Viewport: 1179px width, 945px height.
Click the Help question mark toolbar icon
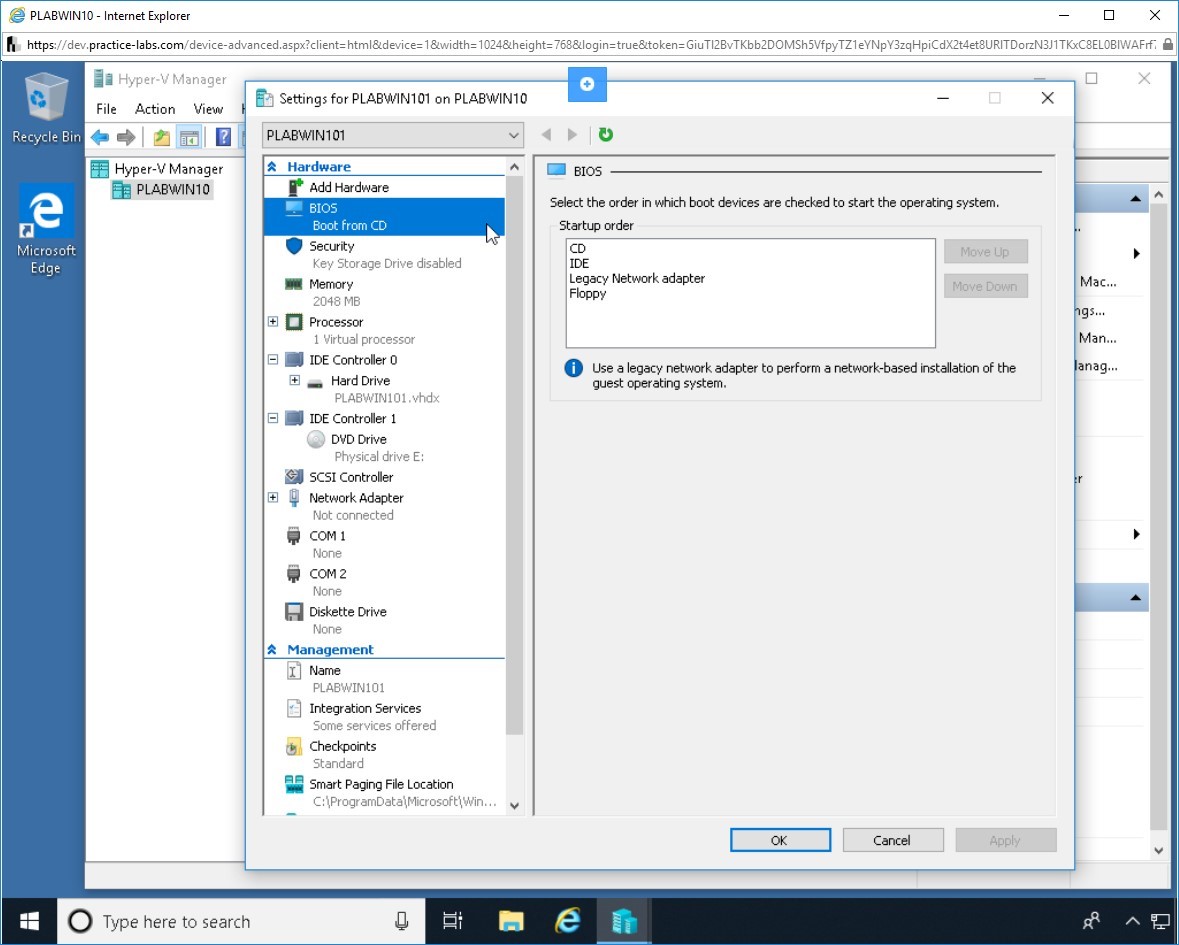pyautogui.click(x=223, y=137)
